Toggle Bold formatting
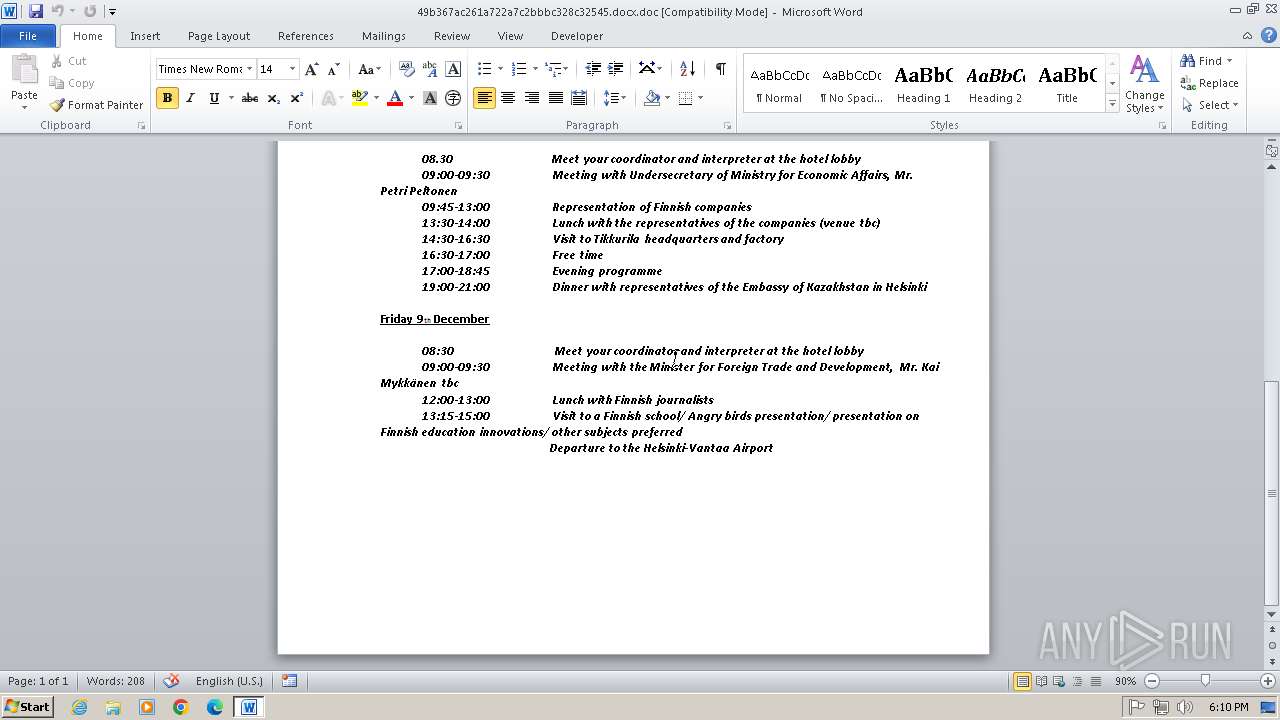 pyautogui.click(x=167, y=98)
